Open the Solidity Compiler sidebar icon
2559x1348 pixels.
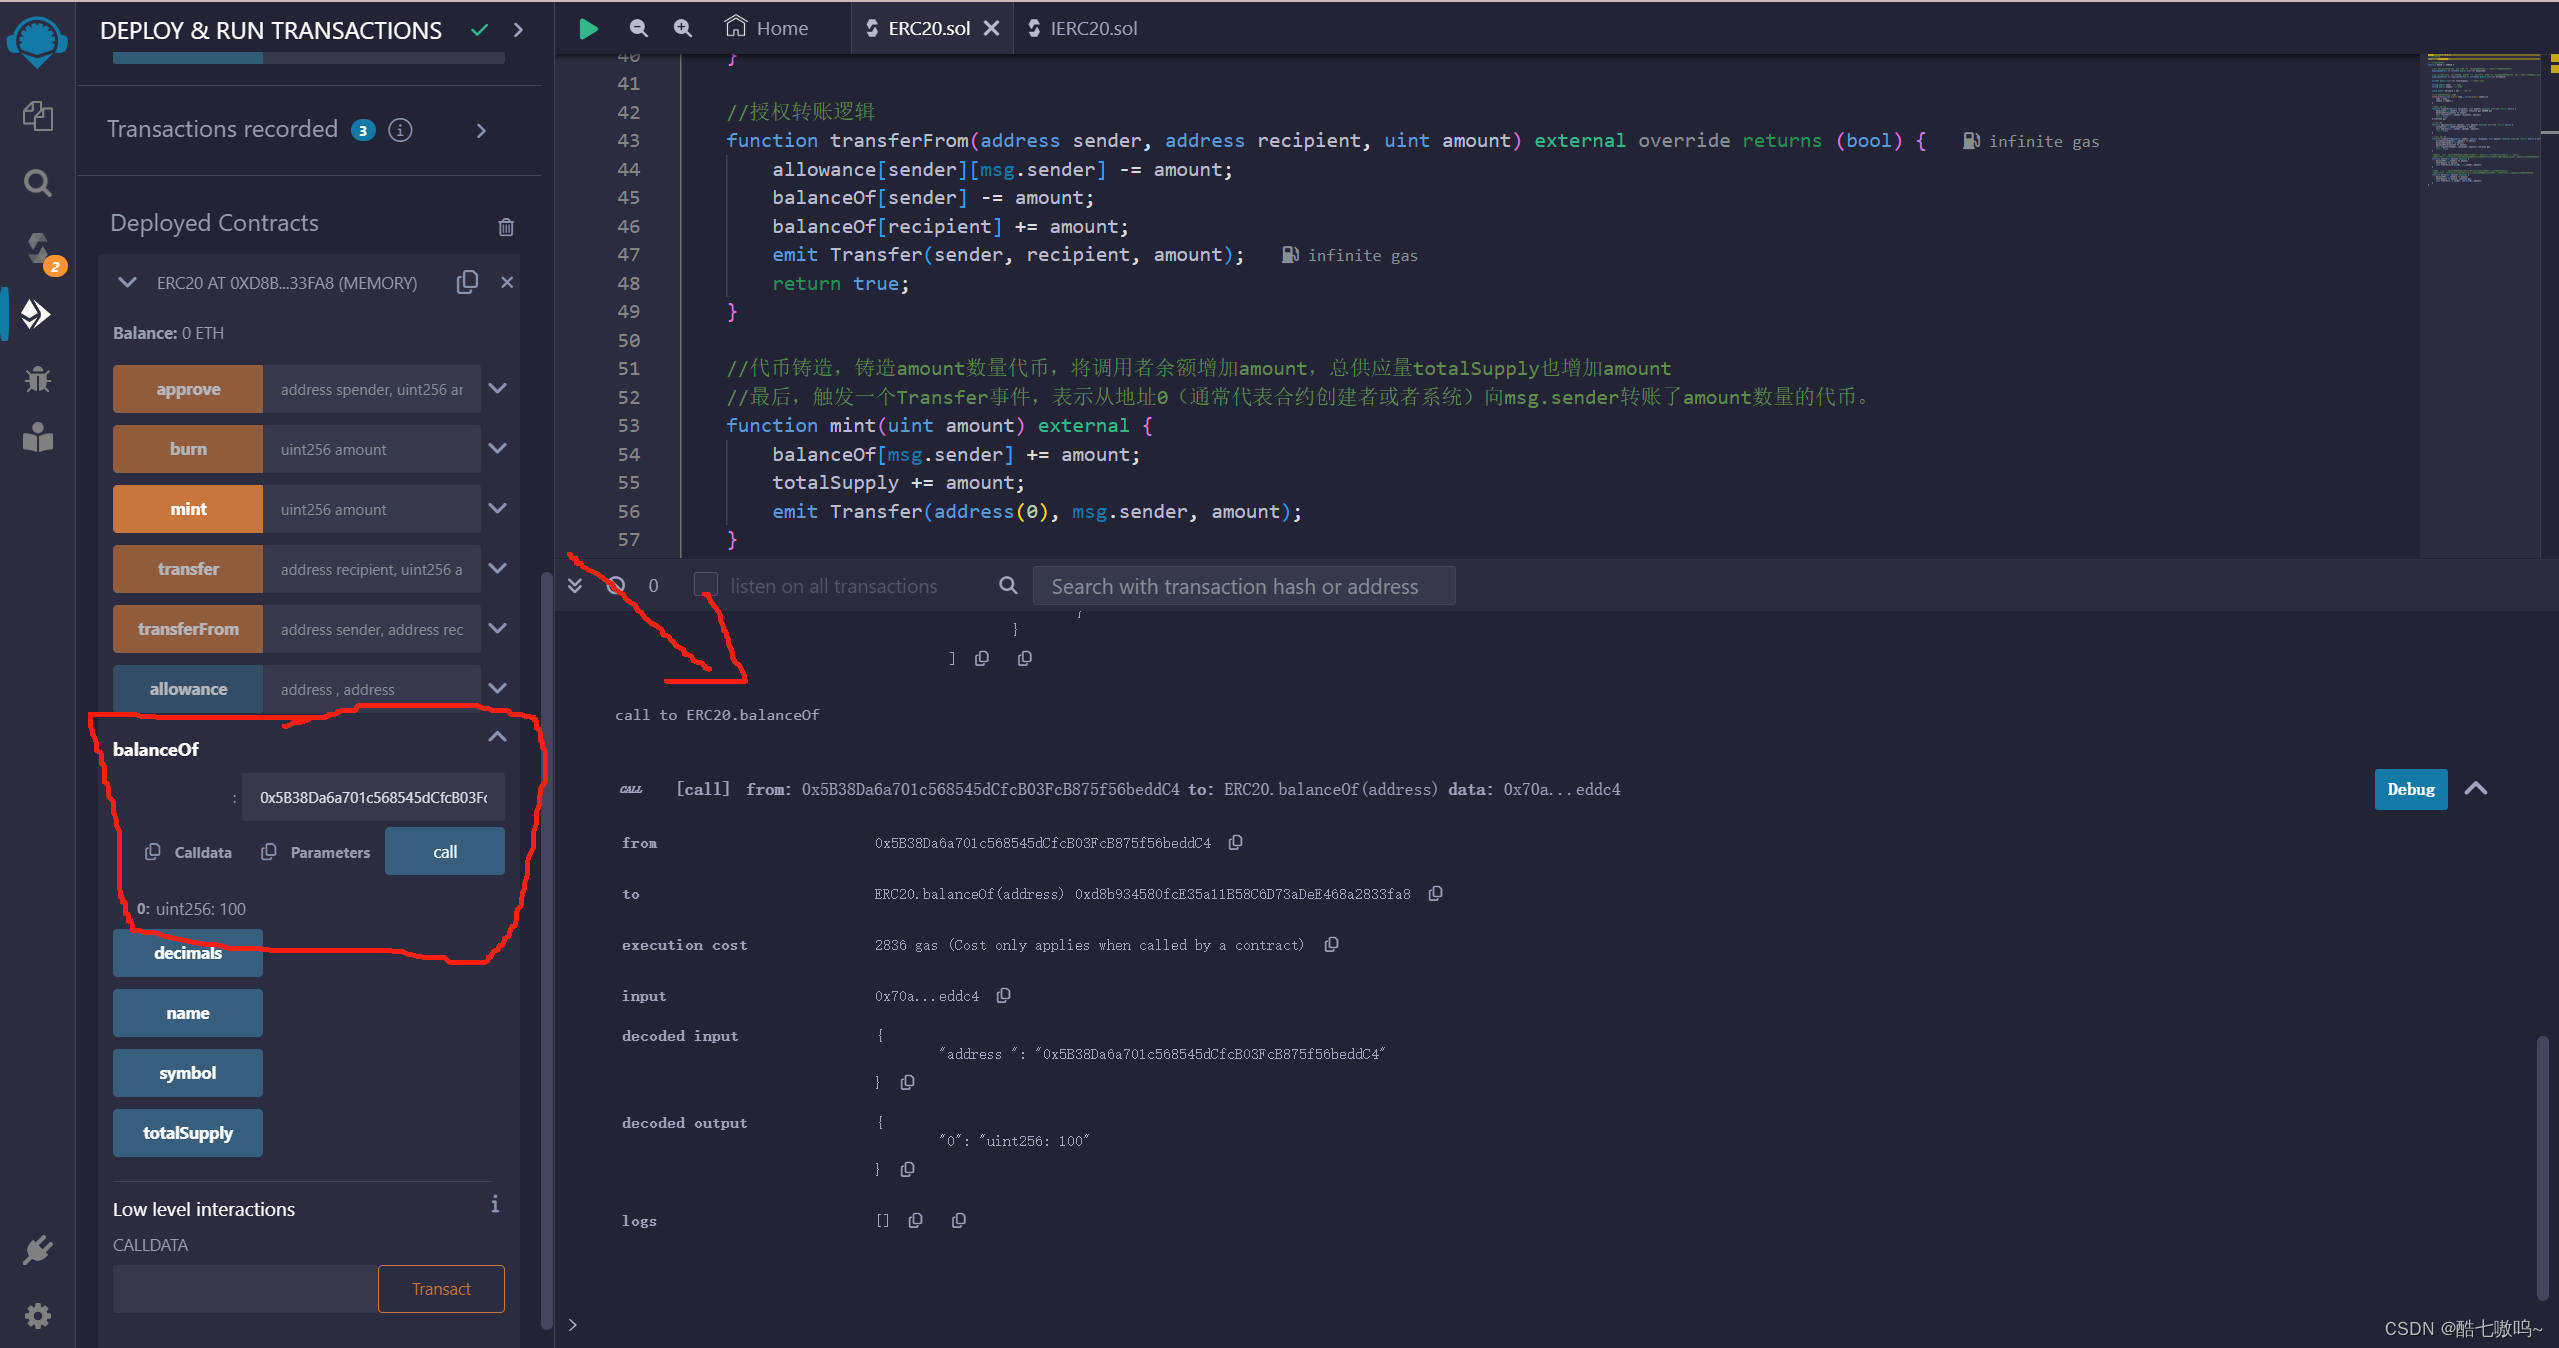pyautogui.click(x=40, y=250)
